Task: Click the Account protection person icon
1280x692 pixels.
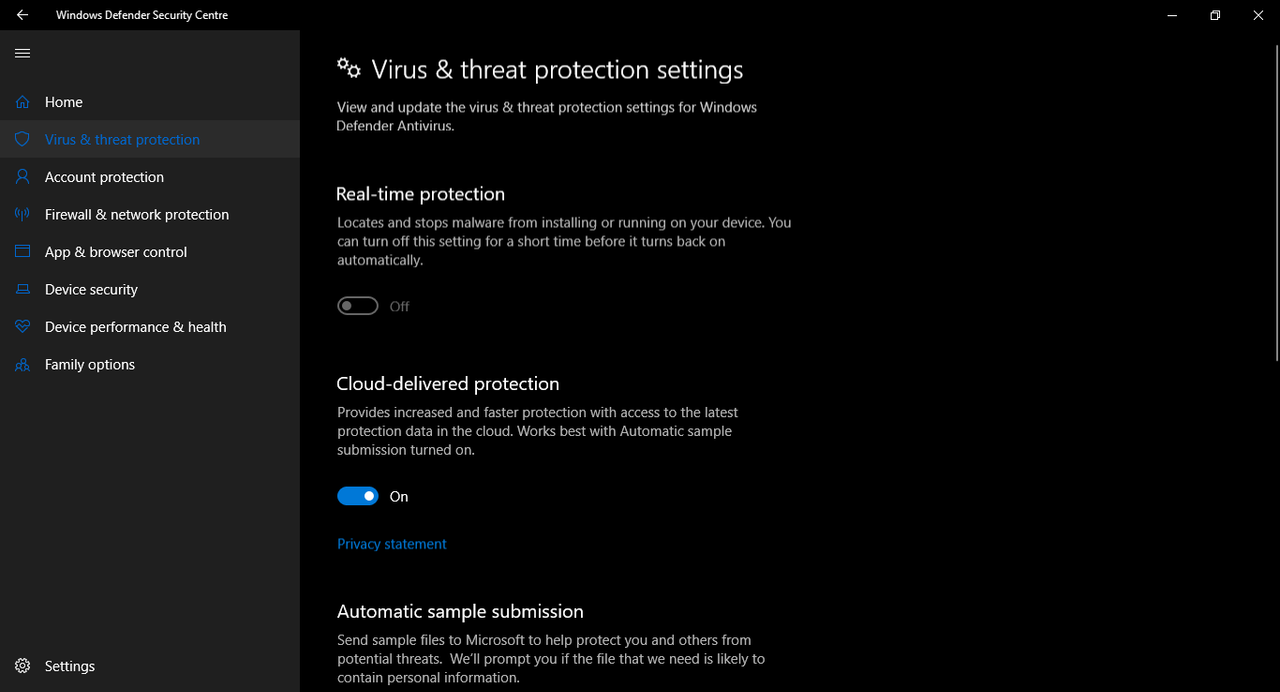Action: (22, 177)
